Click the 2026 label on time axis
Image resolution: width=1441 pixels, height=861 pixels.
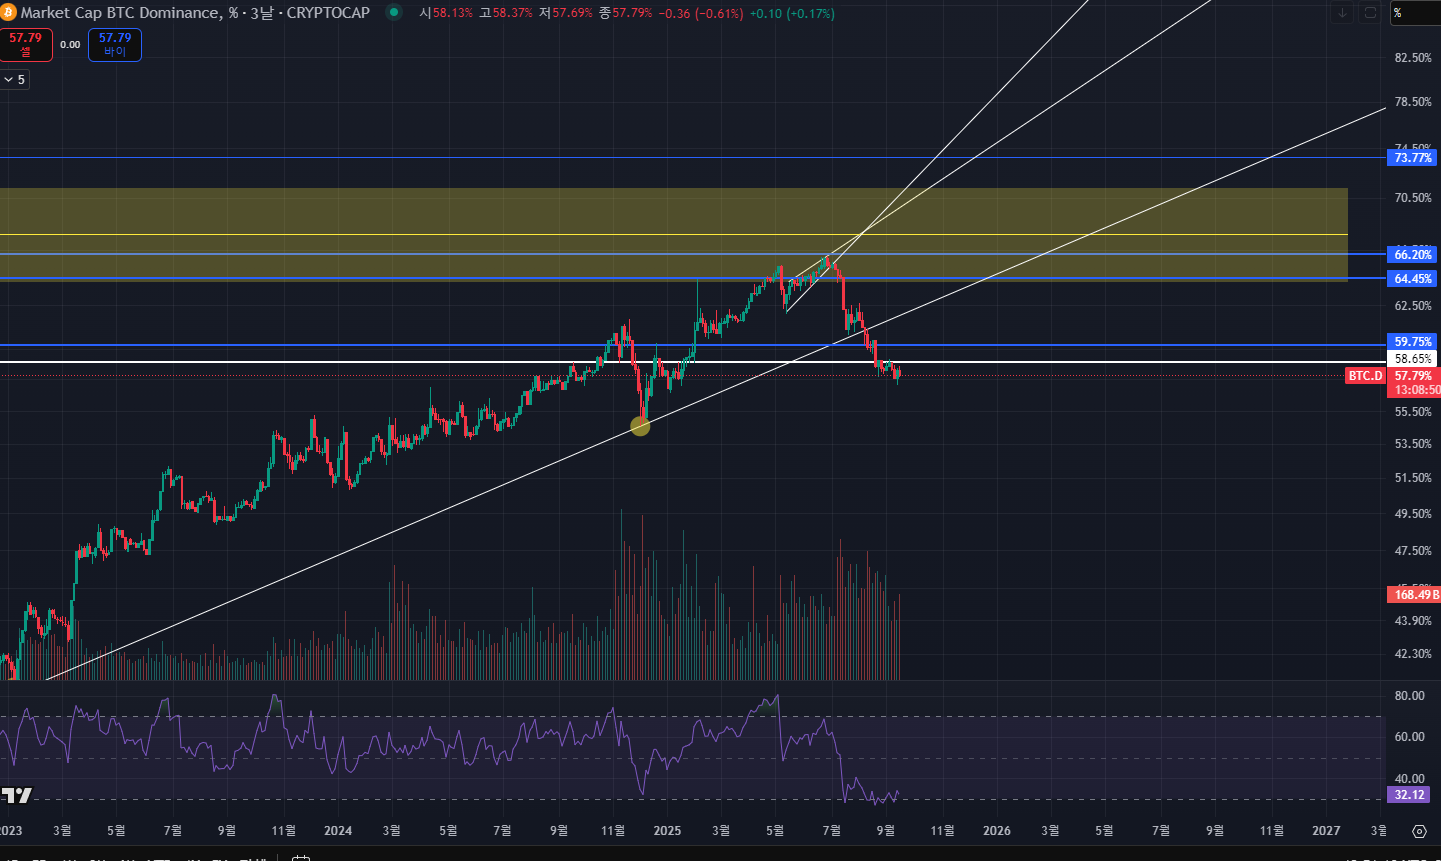(997, 831)
